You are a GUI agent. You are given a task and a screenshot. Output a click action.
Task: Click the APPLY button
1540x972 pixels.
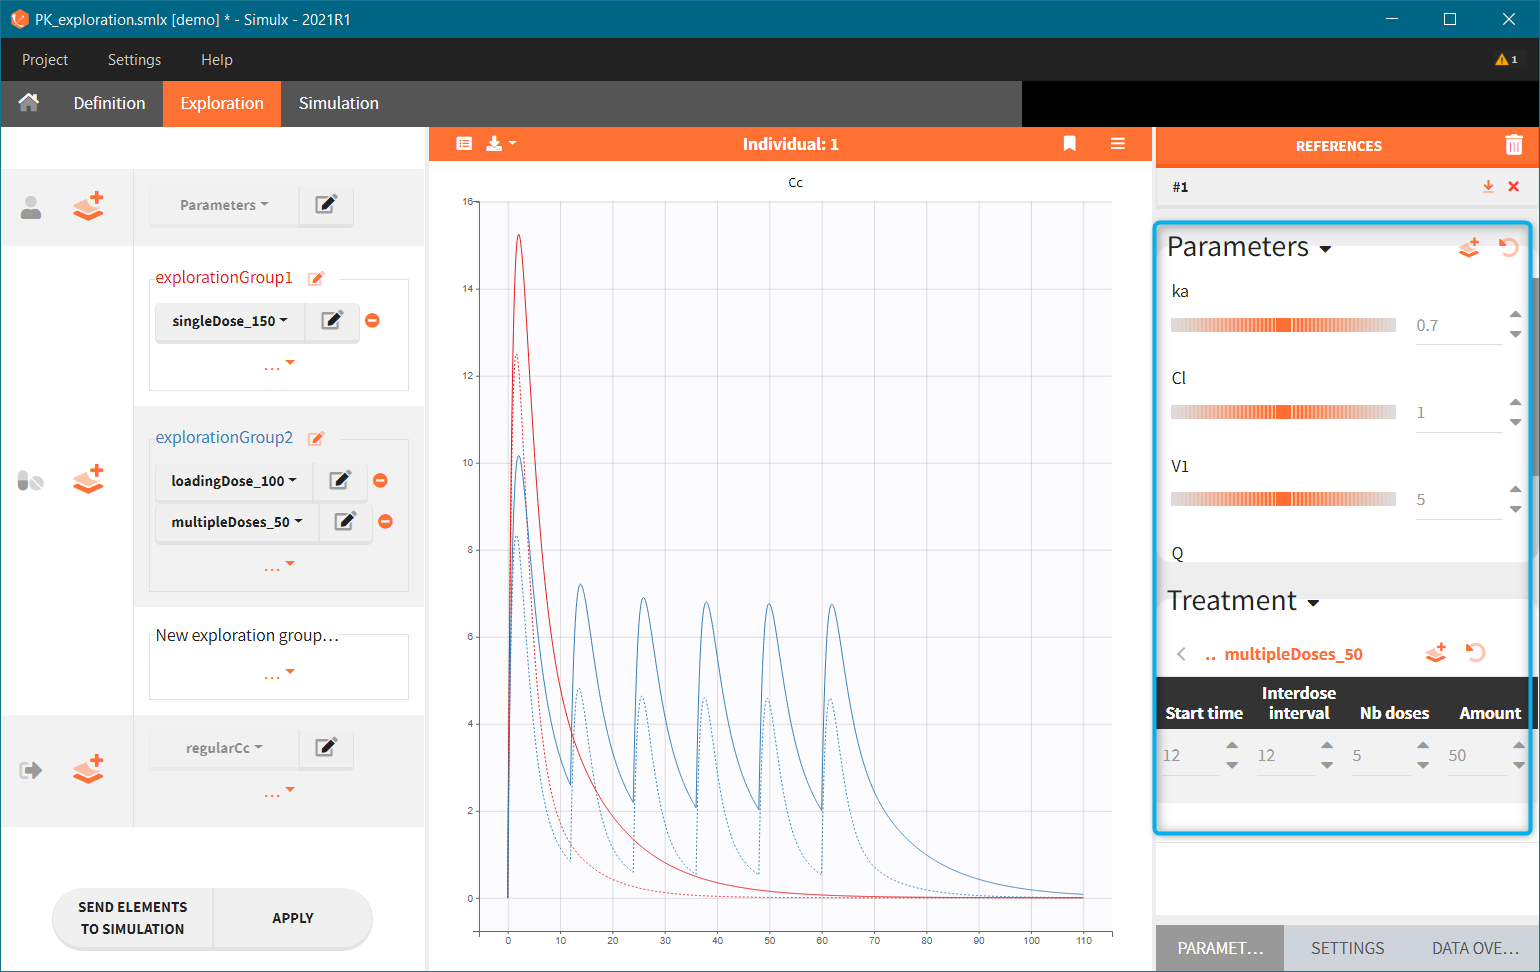292,918
